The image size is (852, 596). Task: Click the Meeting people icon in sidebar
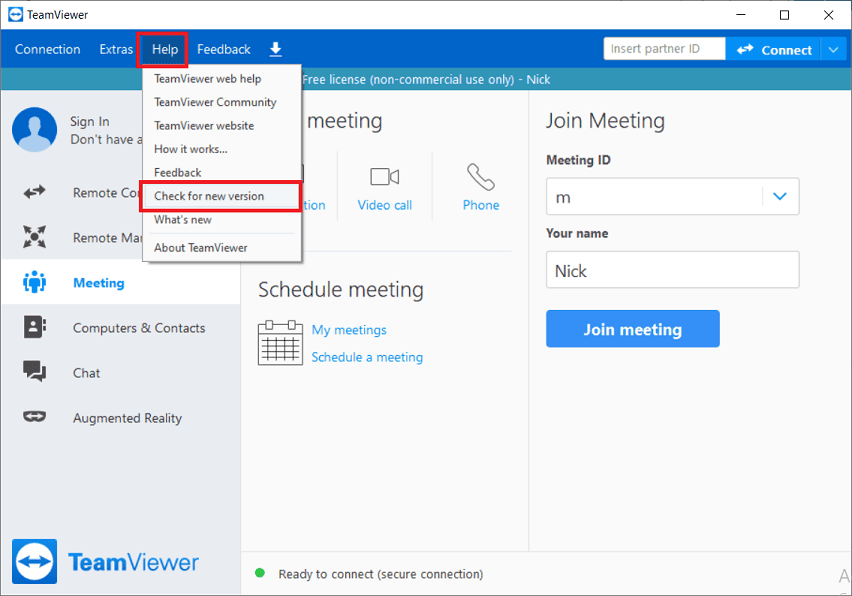click(x=34, y=282)
